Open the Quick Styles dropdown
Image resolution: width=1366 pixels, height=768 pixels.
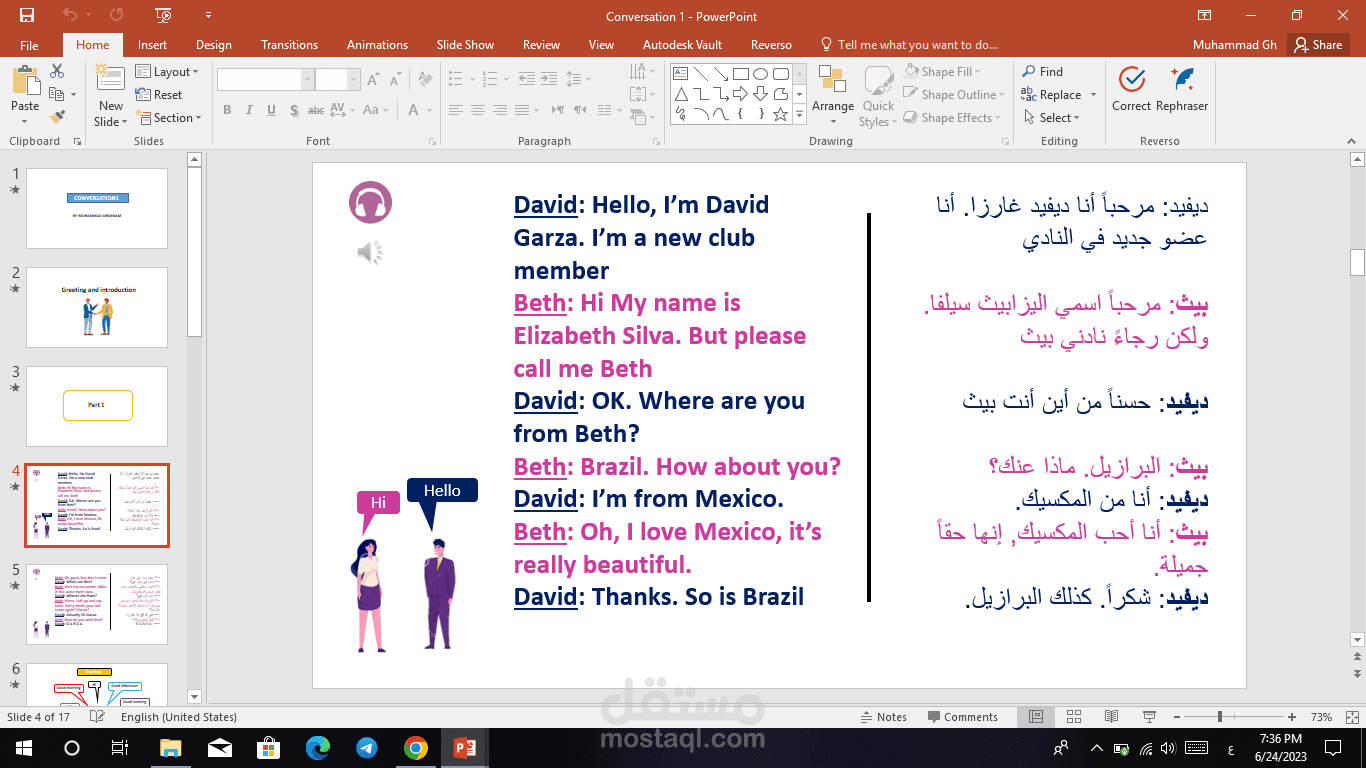point(878,97)
